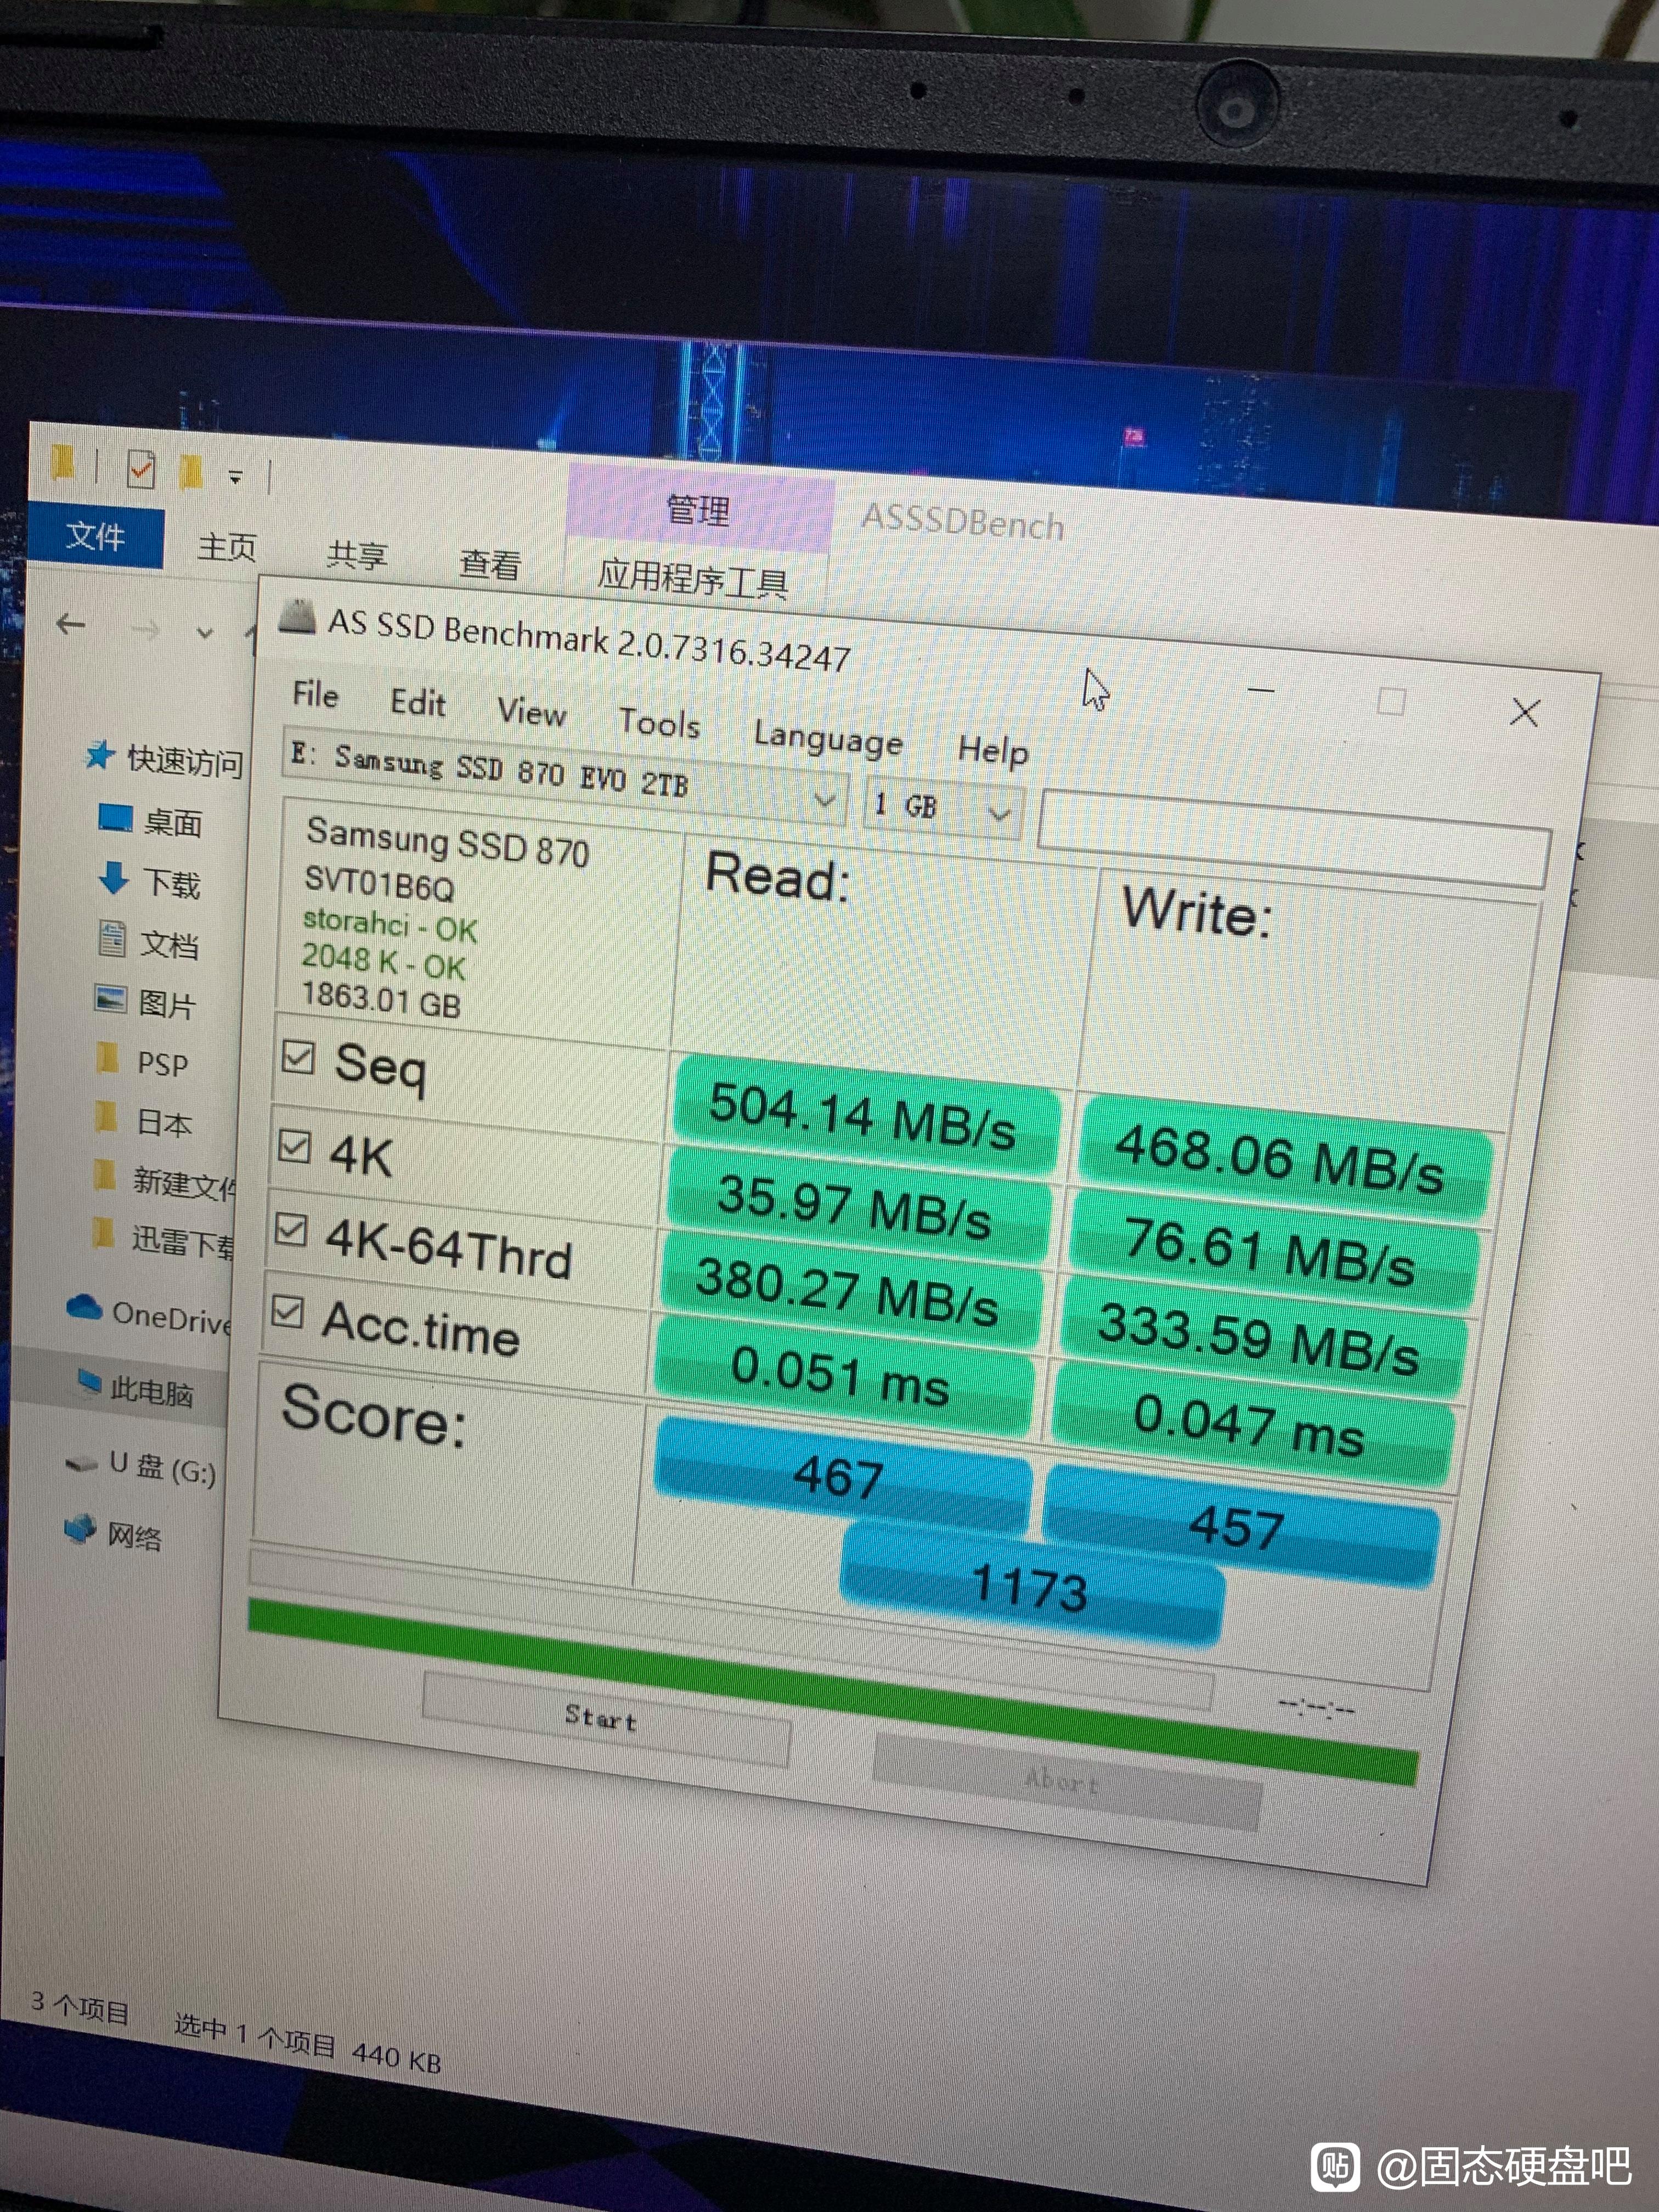Select OneDrive in the navigation pane
This screenshot has width=1659, height=2212.
[149, 1315]
